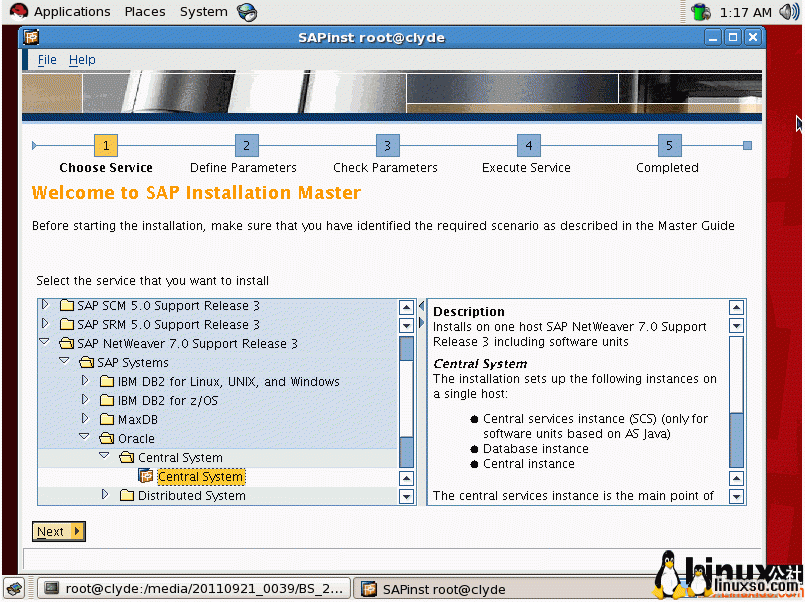Click the mouse icon beside the System menu
Screen dimensions: 805x602
coord(248,12)
